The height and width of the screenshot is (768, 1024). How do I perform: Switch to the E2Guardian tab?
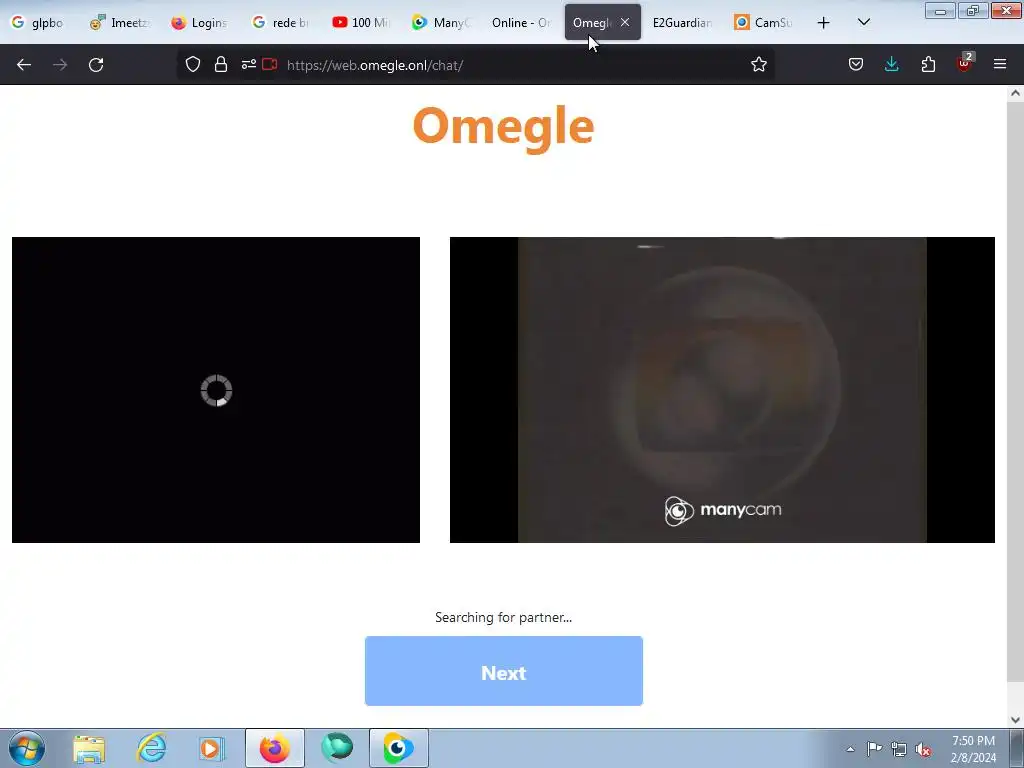click(x=682, y=23)
